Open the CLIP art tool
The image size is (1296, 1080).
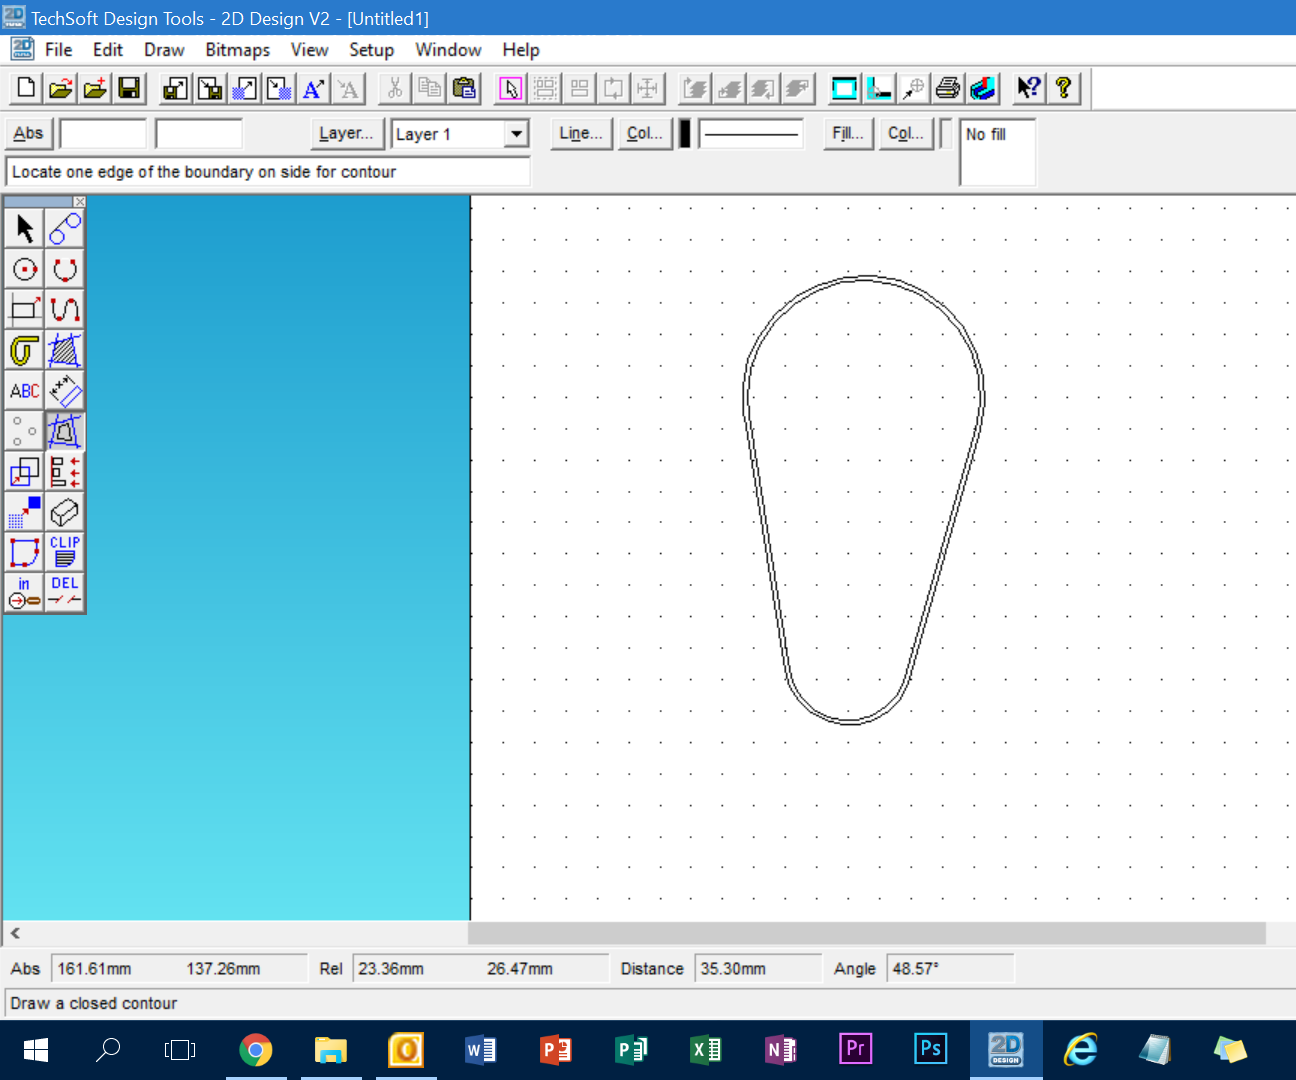(64, 551)
